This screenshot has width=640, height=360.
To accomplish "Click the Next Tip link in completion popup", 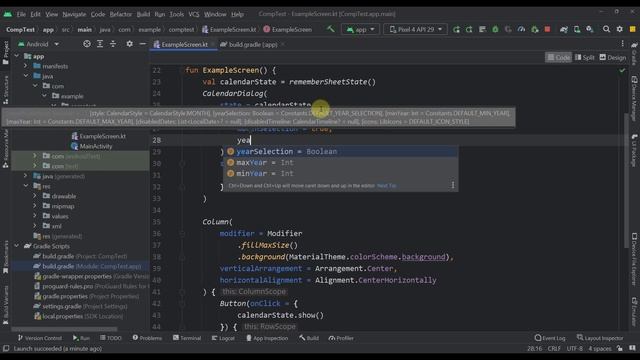I will click(x=387, y=186).
